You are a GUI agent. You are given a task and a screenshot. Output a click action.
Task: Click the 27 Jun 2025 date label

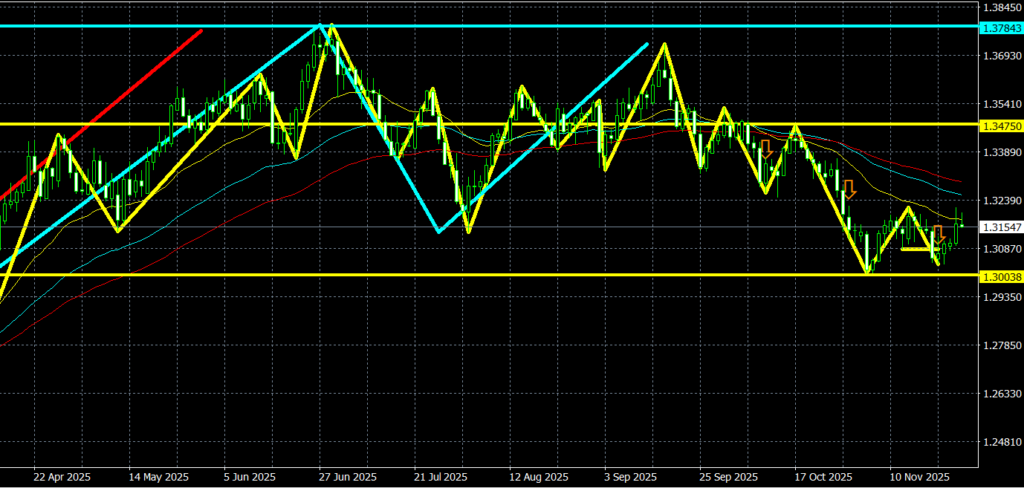click(x=348, y=477)
